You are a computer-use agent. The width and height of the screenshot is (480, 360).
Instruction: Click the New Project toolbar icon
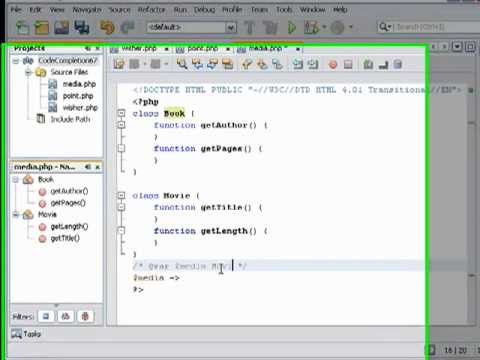pyautogui.click(x=42, y=27)
